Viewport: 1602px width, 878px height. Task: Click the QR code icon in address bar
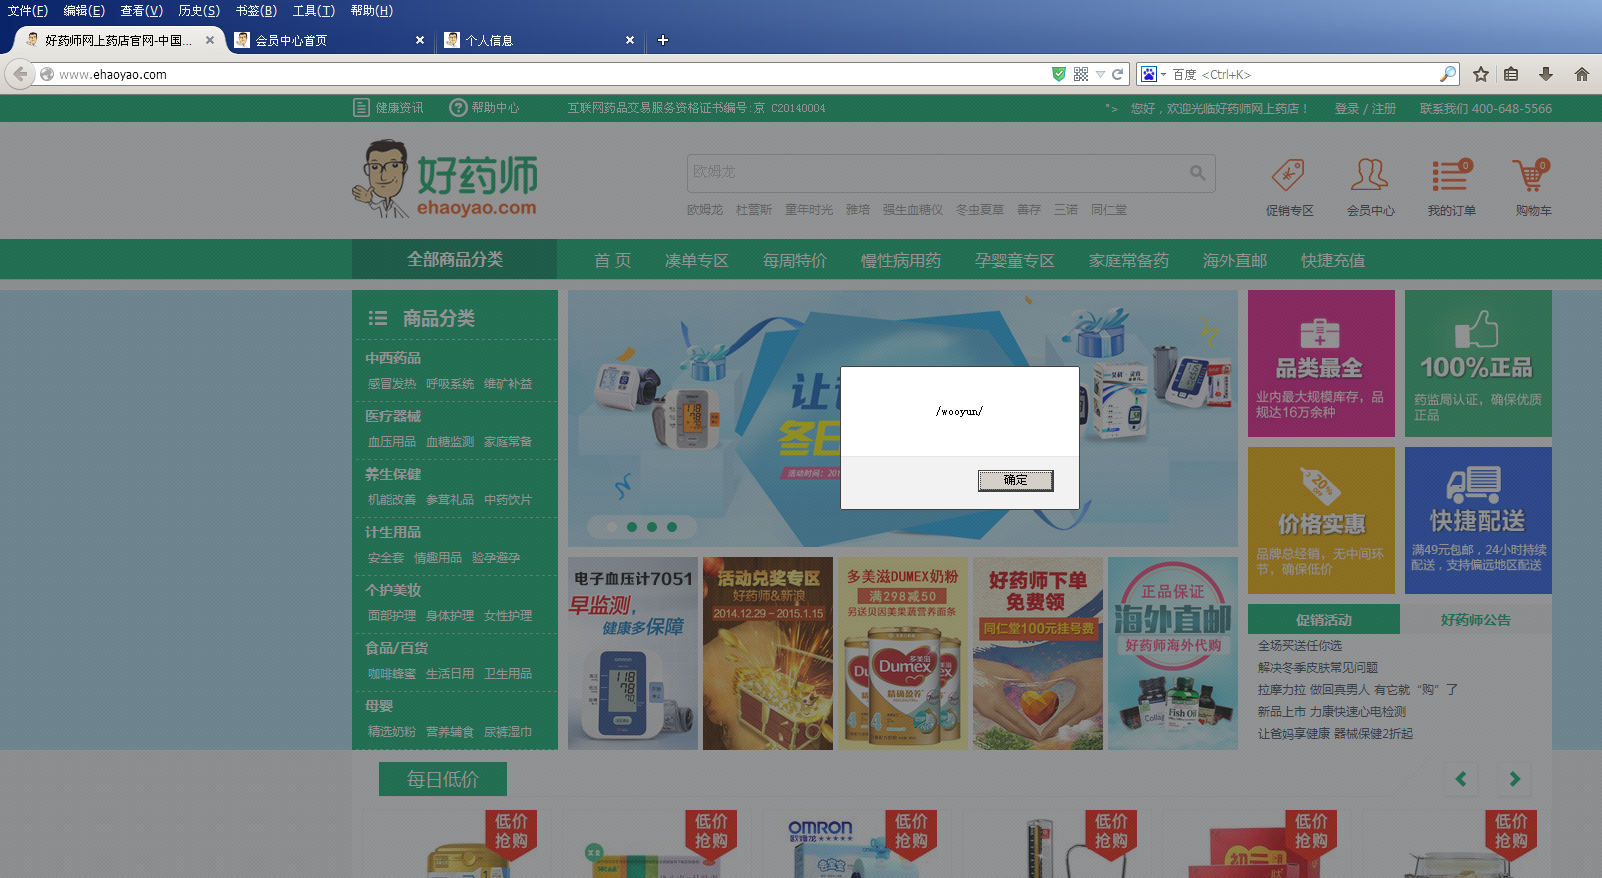[x=1081, y=74]
